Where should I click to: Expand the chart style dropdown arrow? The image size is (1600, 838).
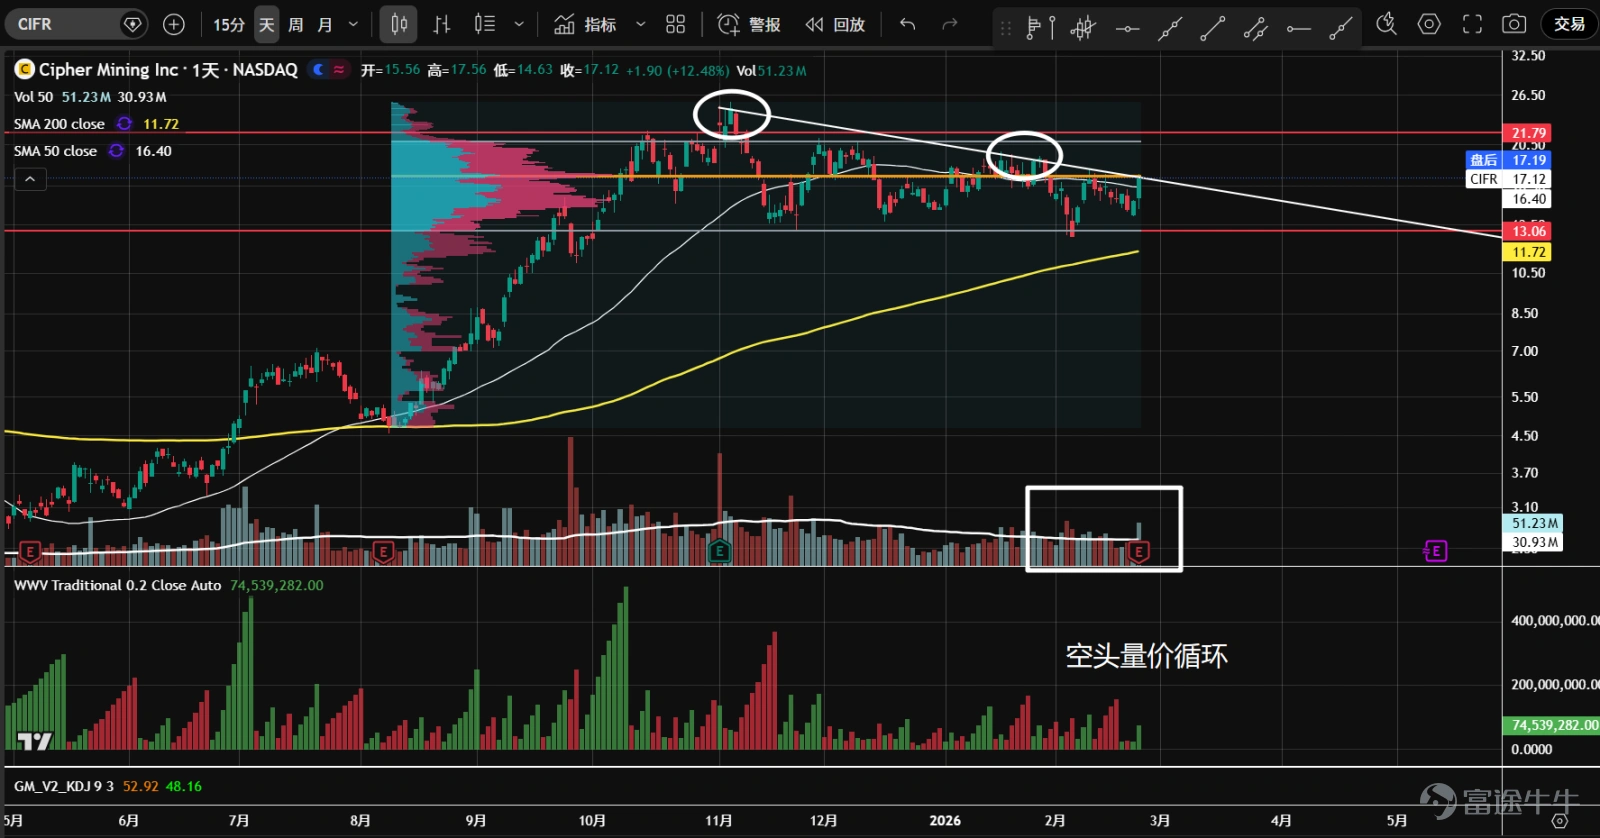(x=519, y=24)
